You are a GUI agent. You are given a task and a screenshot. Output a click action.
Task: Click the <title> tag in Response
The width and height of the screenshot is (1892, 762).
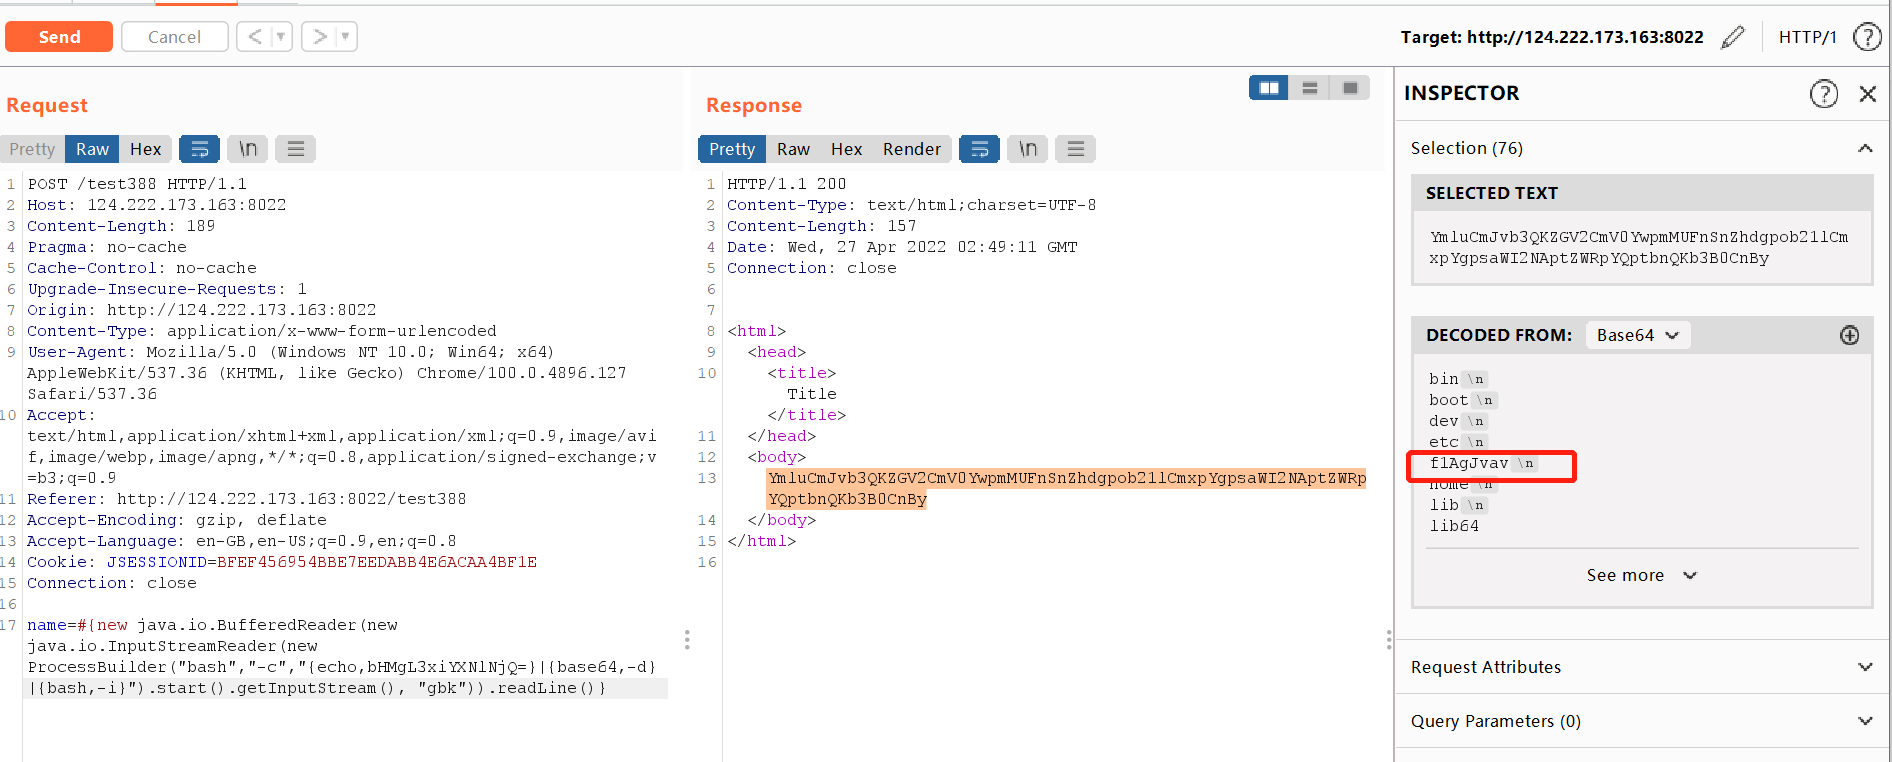pyautogui.click(x=802, y=373)
